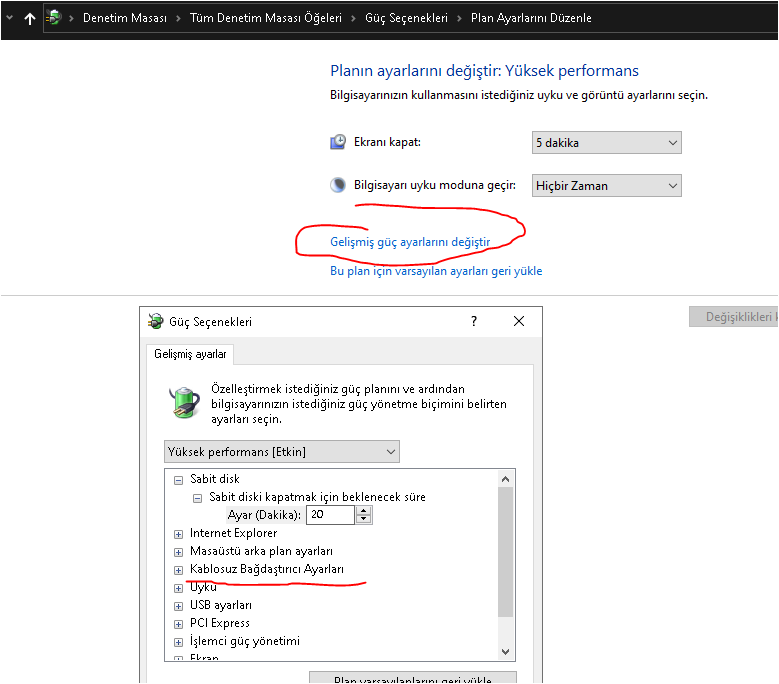Open the breadcrumb arrow after Denetim Masası

178,18
